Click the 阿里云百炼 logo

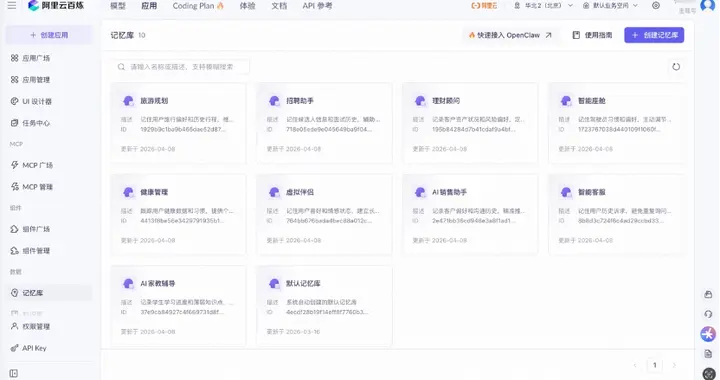tap(56, 6)
